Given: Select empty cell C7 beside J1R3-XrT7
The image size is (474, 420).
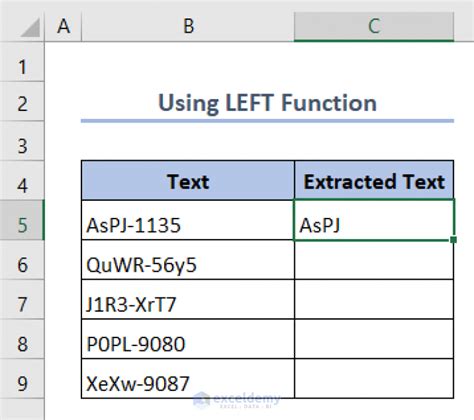Looking at the screenshot, I should click(x=374, y=299).
